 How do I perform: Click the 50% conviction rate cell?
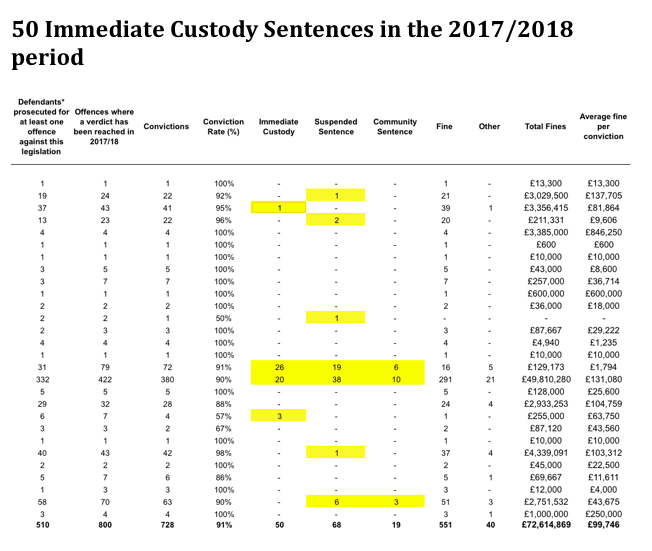[x=223, y=318]
